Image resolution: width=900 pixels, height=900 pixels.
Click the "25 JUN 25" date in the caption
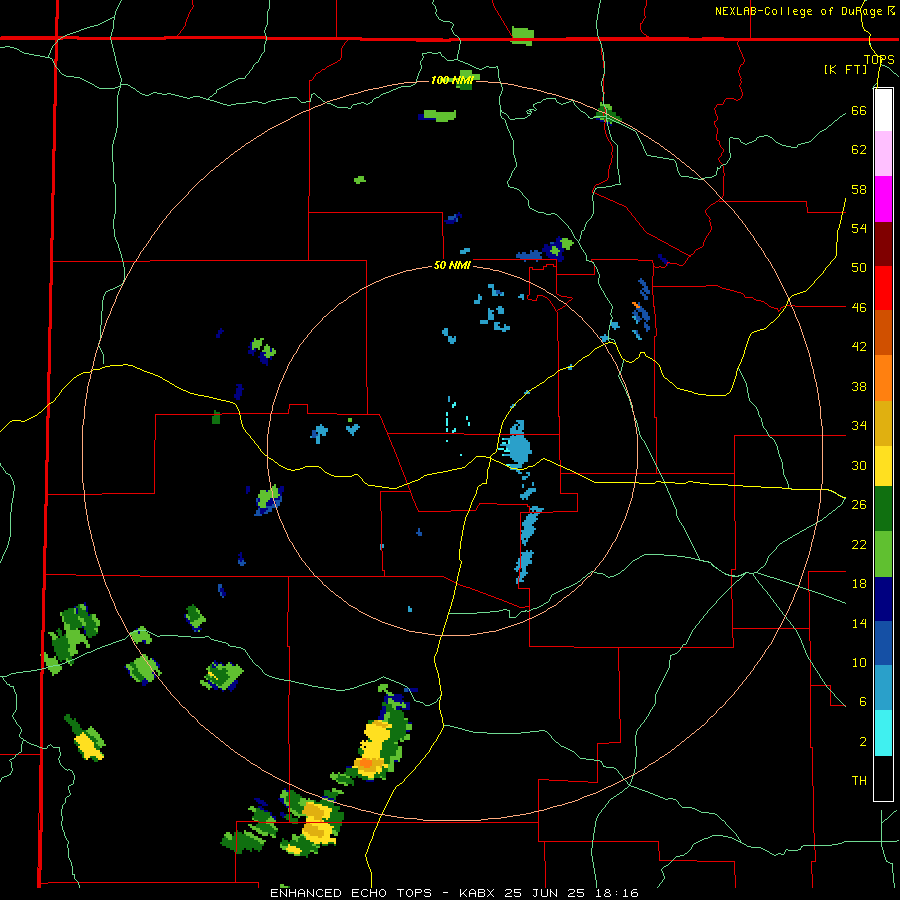[544, 893]
